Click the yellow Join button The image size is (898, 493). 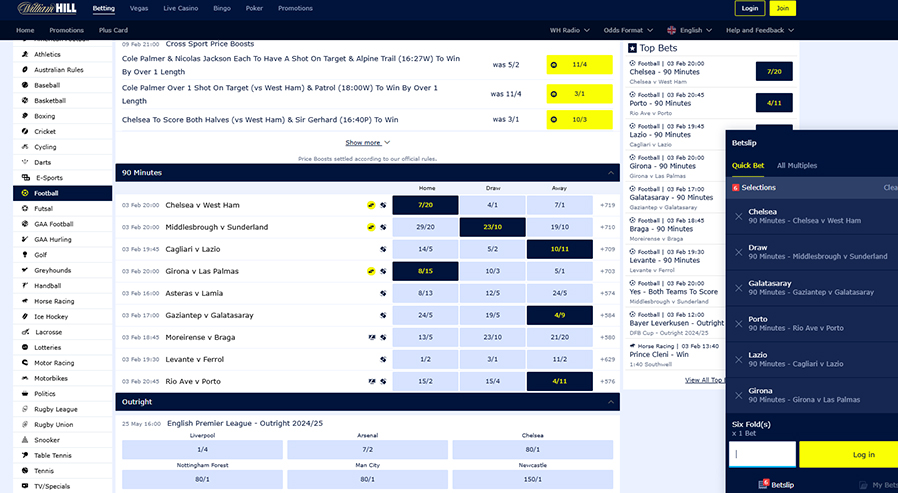coord(782,8)
